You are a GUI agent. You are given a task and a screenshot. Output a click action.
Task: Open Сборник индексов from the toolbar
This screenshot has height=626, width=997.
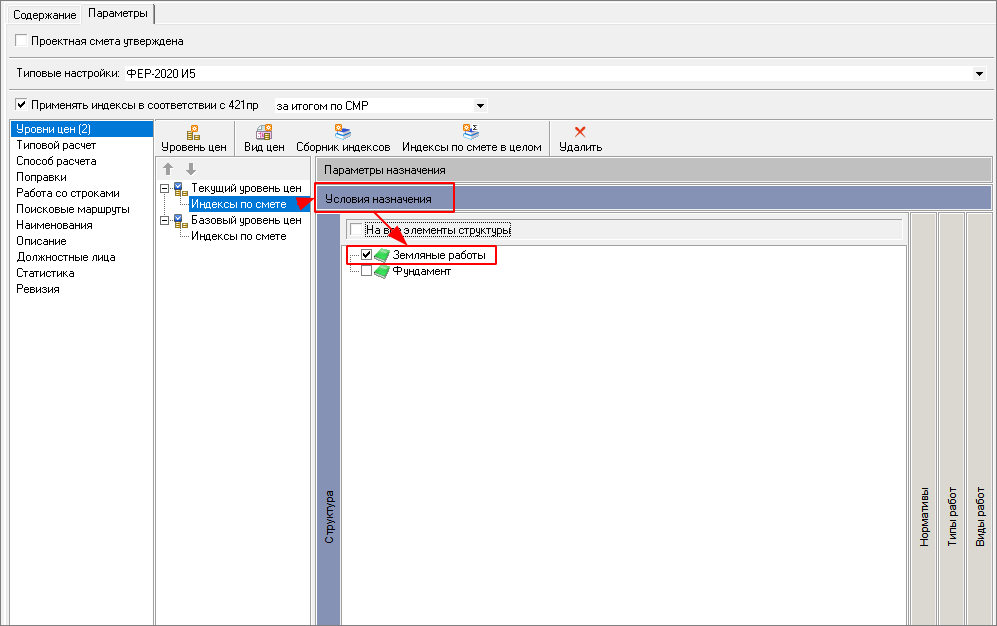click(x=342, y=132)
